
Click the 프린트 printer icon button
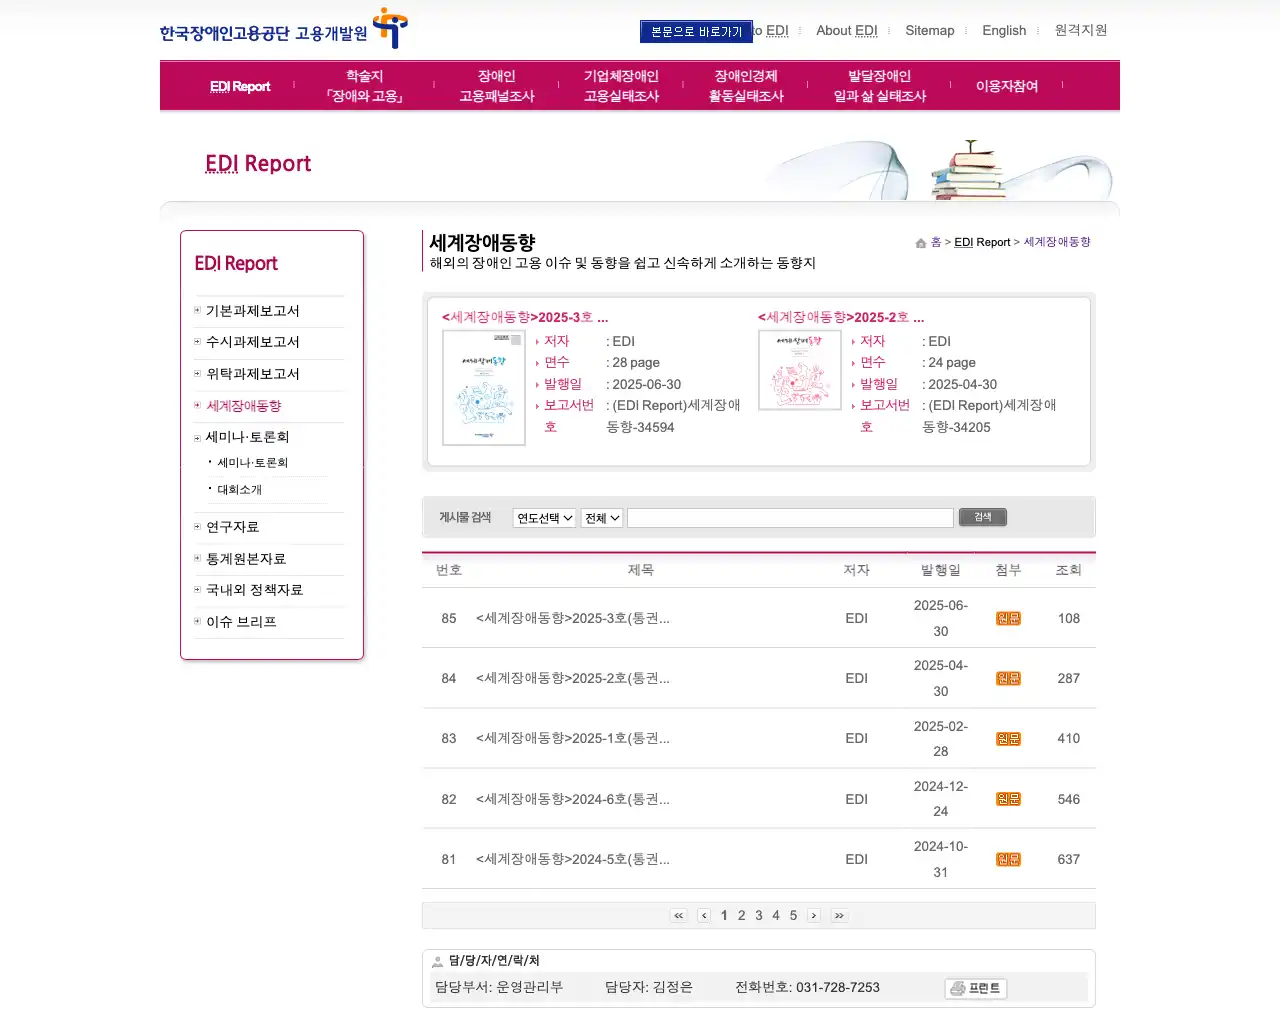[975, 988]
